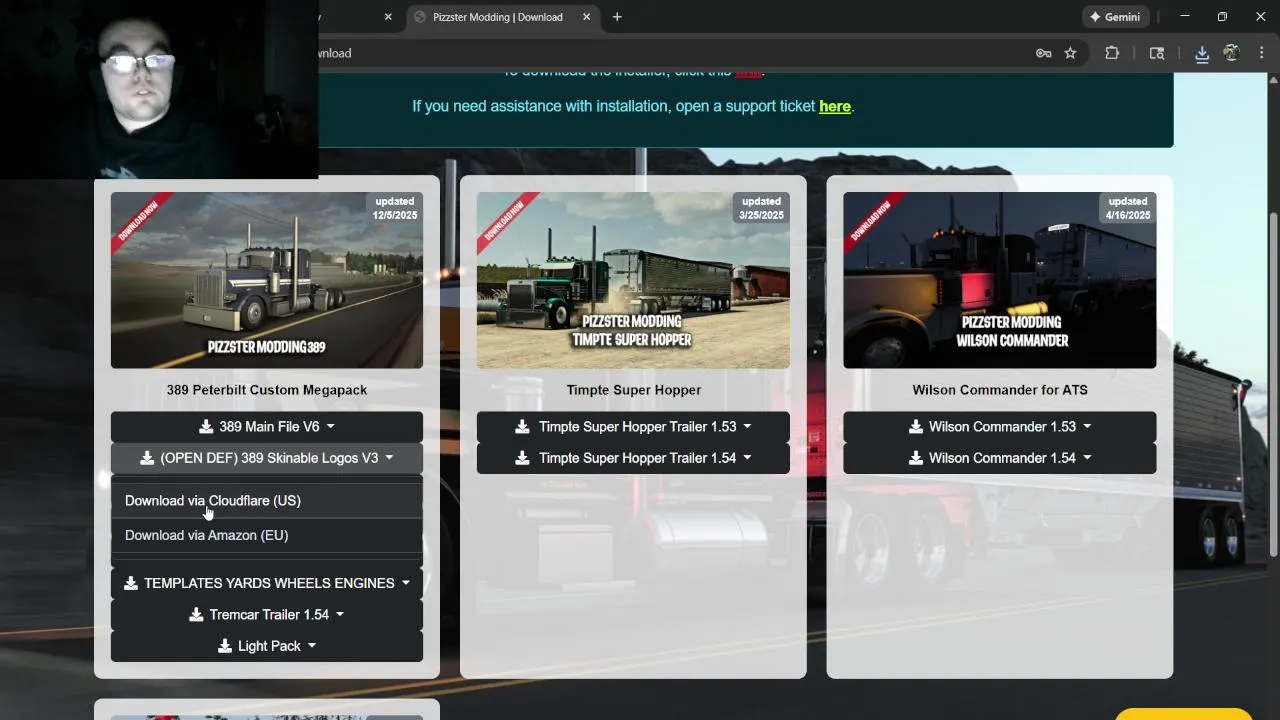Click the 'Timpte Super Hopper' card title
Screen dimensions: 1280x720
(x=634, y=390)
